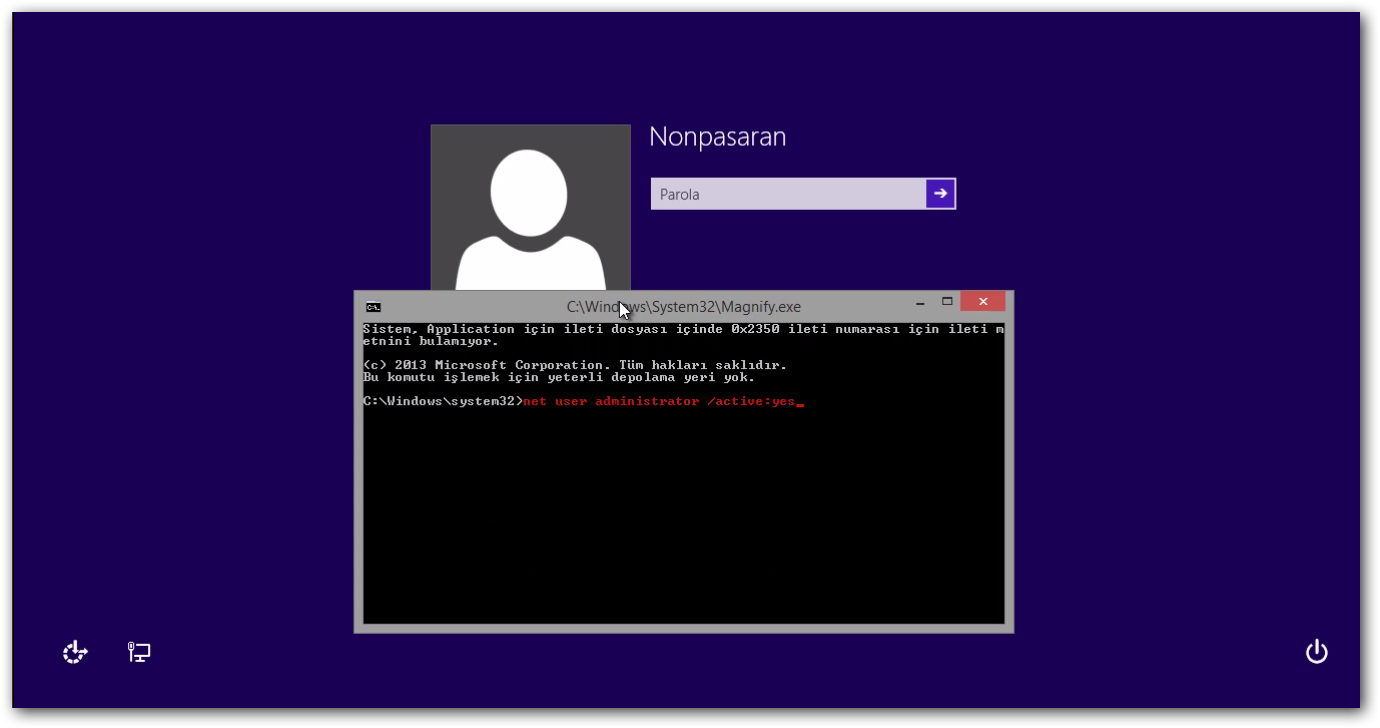Click 'Bu komutu işlemek için yeterli depolama' line
1380x728 pixels.
(558, 377)
